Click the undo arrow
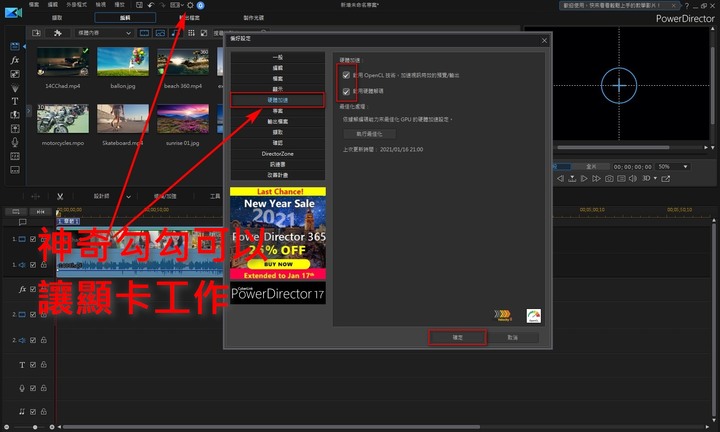Image resolution: width=720 pixels, height=432 pixels. (151, 5)
